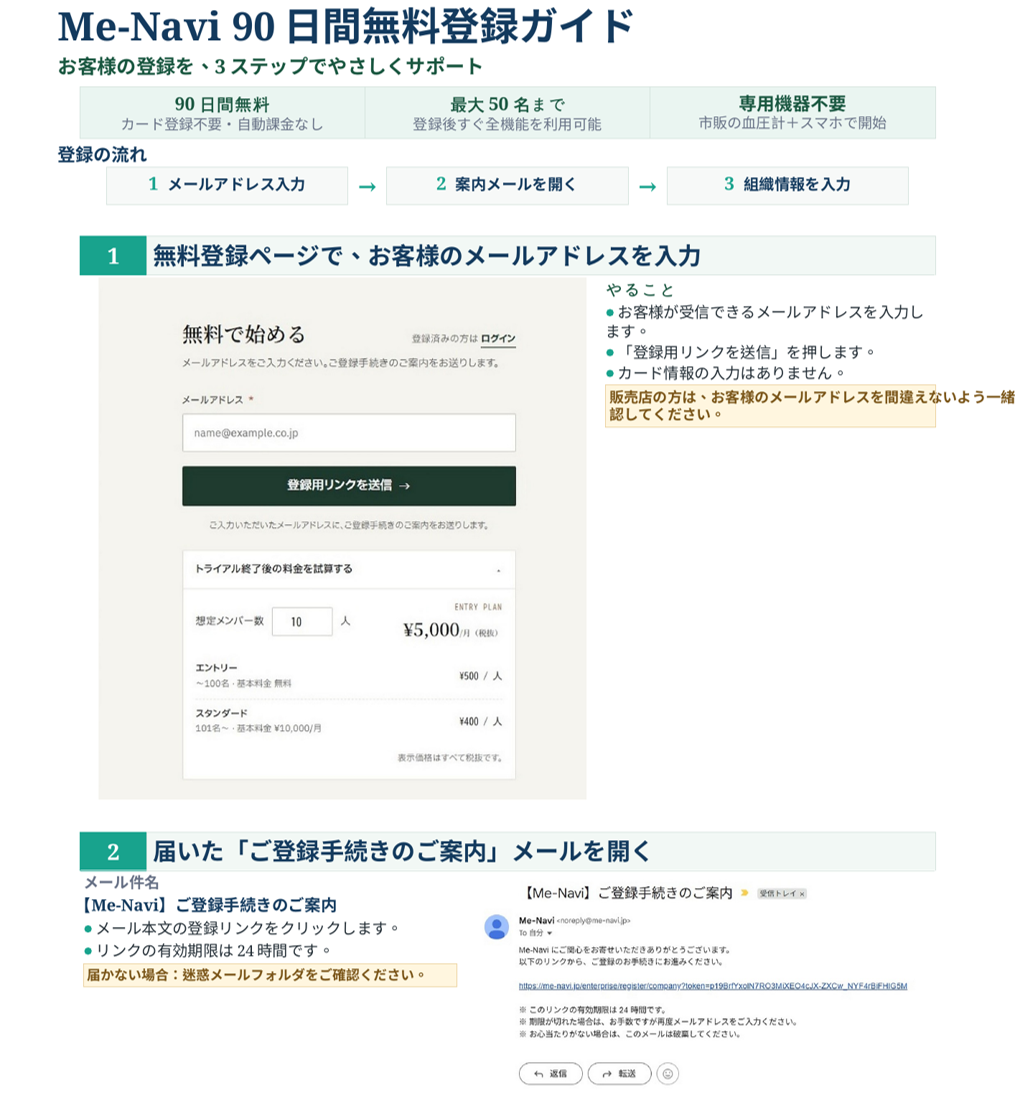
Task: Click the 想定メンバー数 number field
Action: pos(302,622)
